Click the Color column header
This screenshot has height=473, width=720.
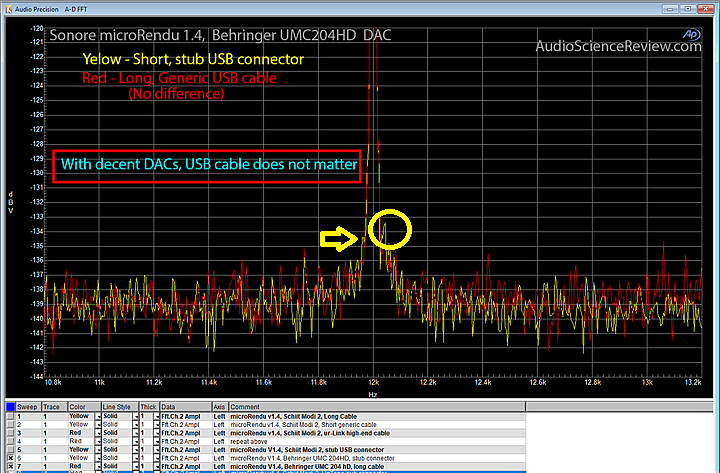pos(84,407)
